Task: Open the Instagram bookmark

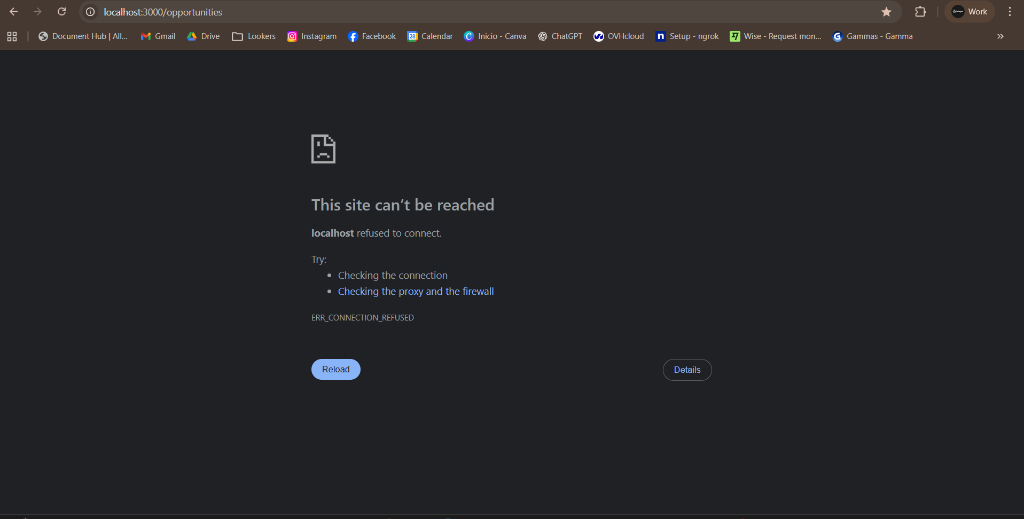Action: [312, 36]
